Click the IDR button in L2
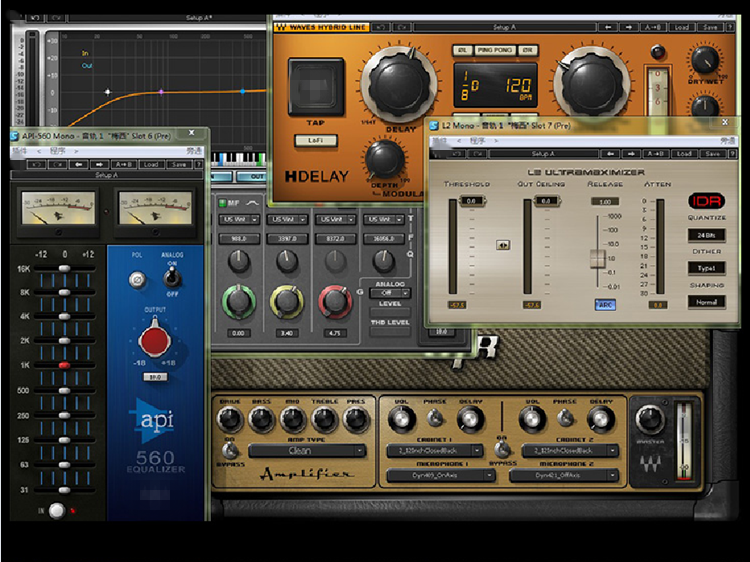 pos(706,201)
